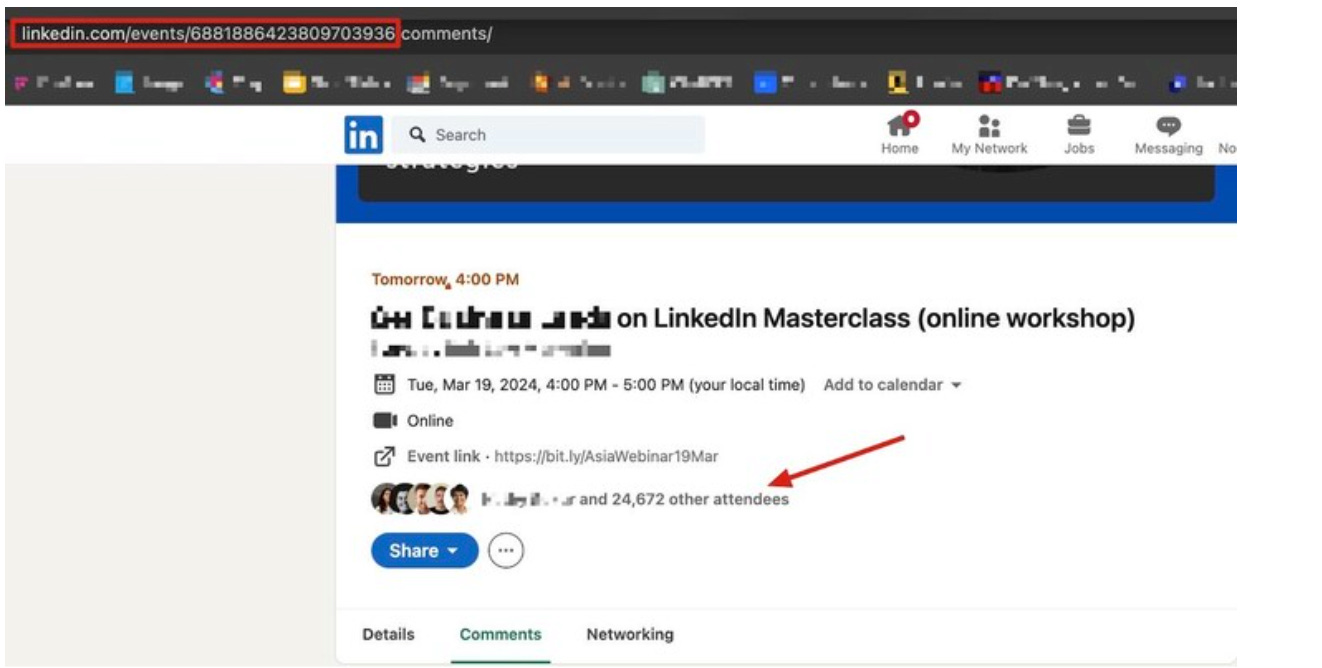Focus the LinkedIn Search field
Viewport: 1322px width, 668px height.
point(547,134)
